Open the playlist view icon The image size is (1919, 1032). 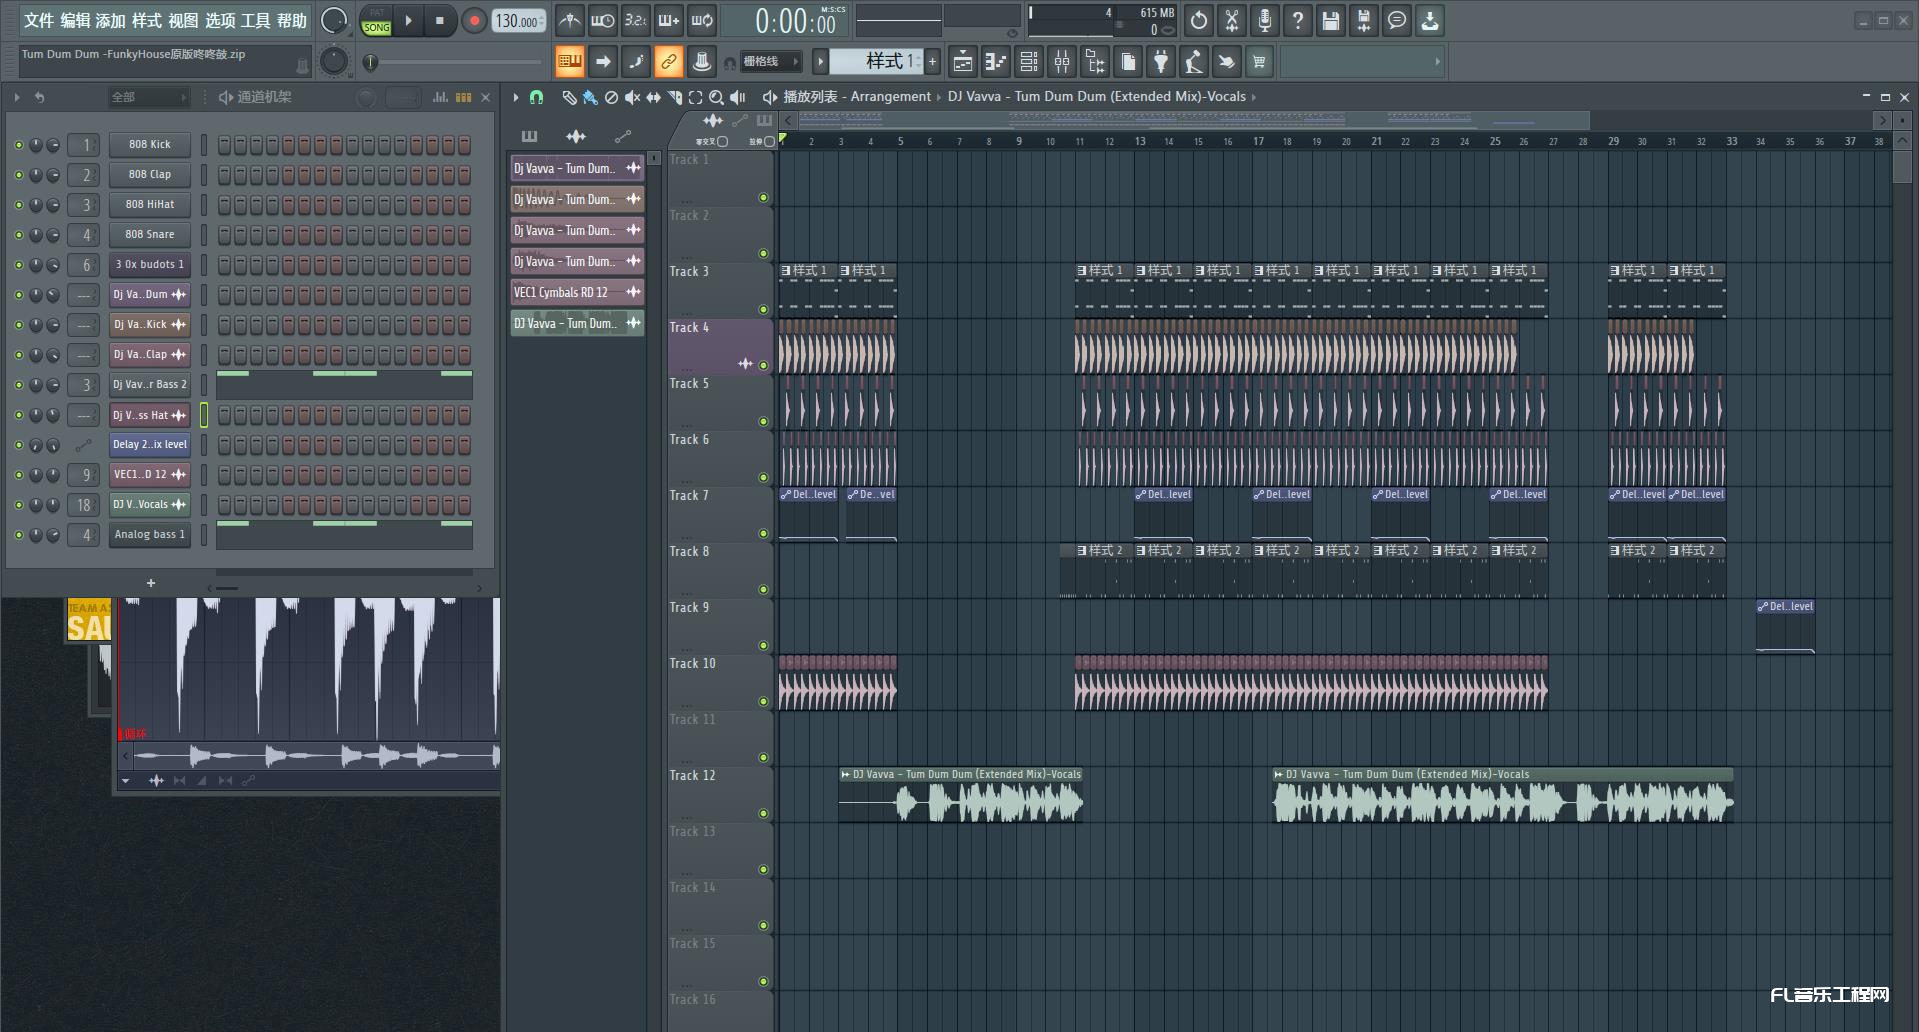click(963, 62)
